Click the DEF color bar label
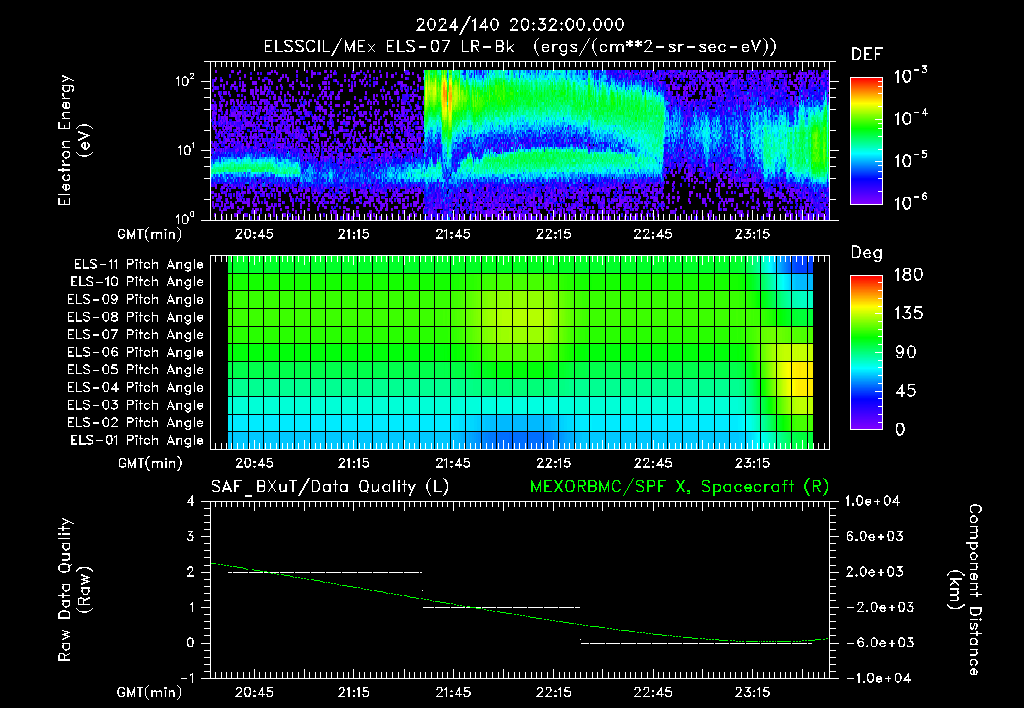This screenshot has height=708, width=1024. click(x=867, y=55)
